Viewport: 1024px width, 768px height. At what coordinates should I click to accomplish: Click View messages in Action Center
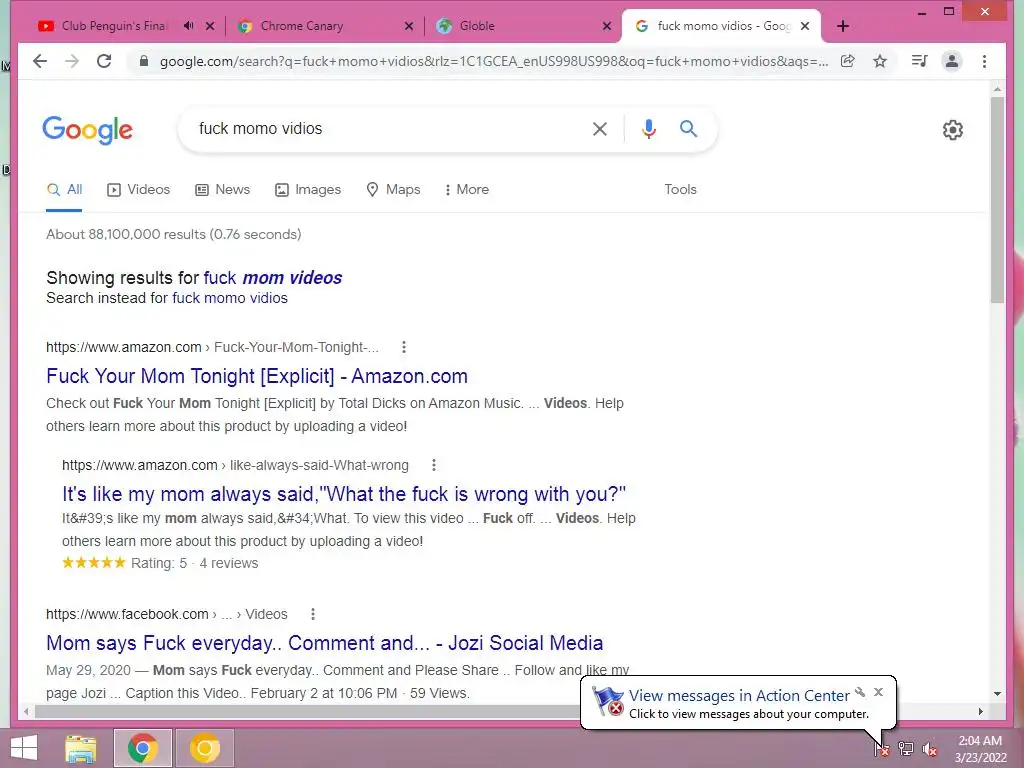pyautogui.click(x=739, y=696)
